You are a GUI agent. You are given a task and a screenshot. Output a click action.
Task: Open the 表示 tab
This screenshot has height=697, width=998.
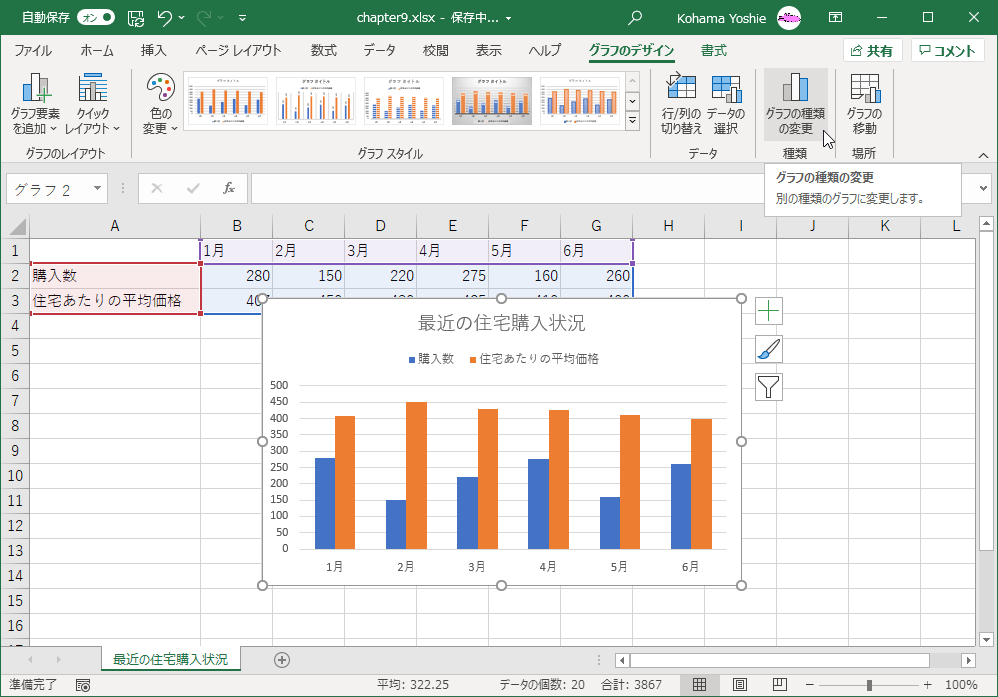point(489,50)
